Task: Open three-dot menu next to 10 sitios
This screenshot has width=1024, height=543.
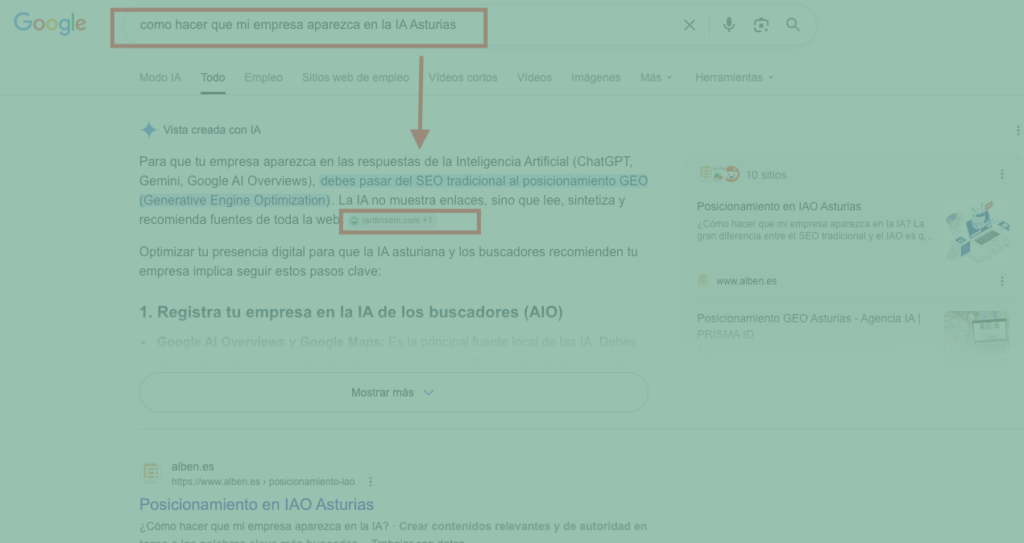Action: [x=1002, y=174]
